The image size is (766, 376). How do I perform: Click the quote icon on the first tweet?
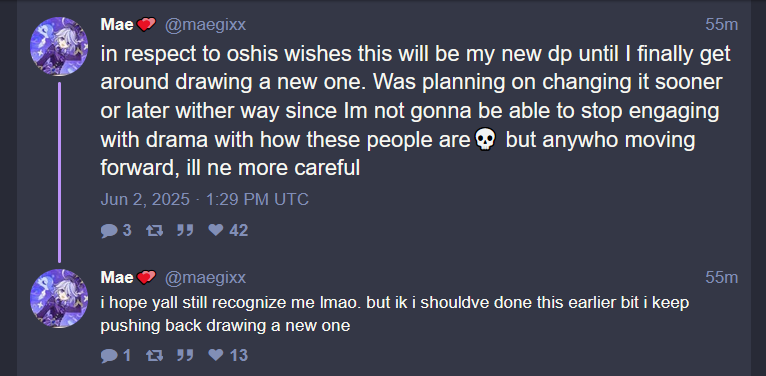pos(185,230)
